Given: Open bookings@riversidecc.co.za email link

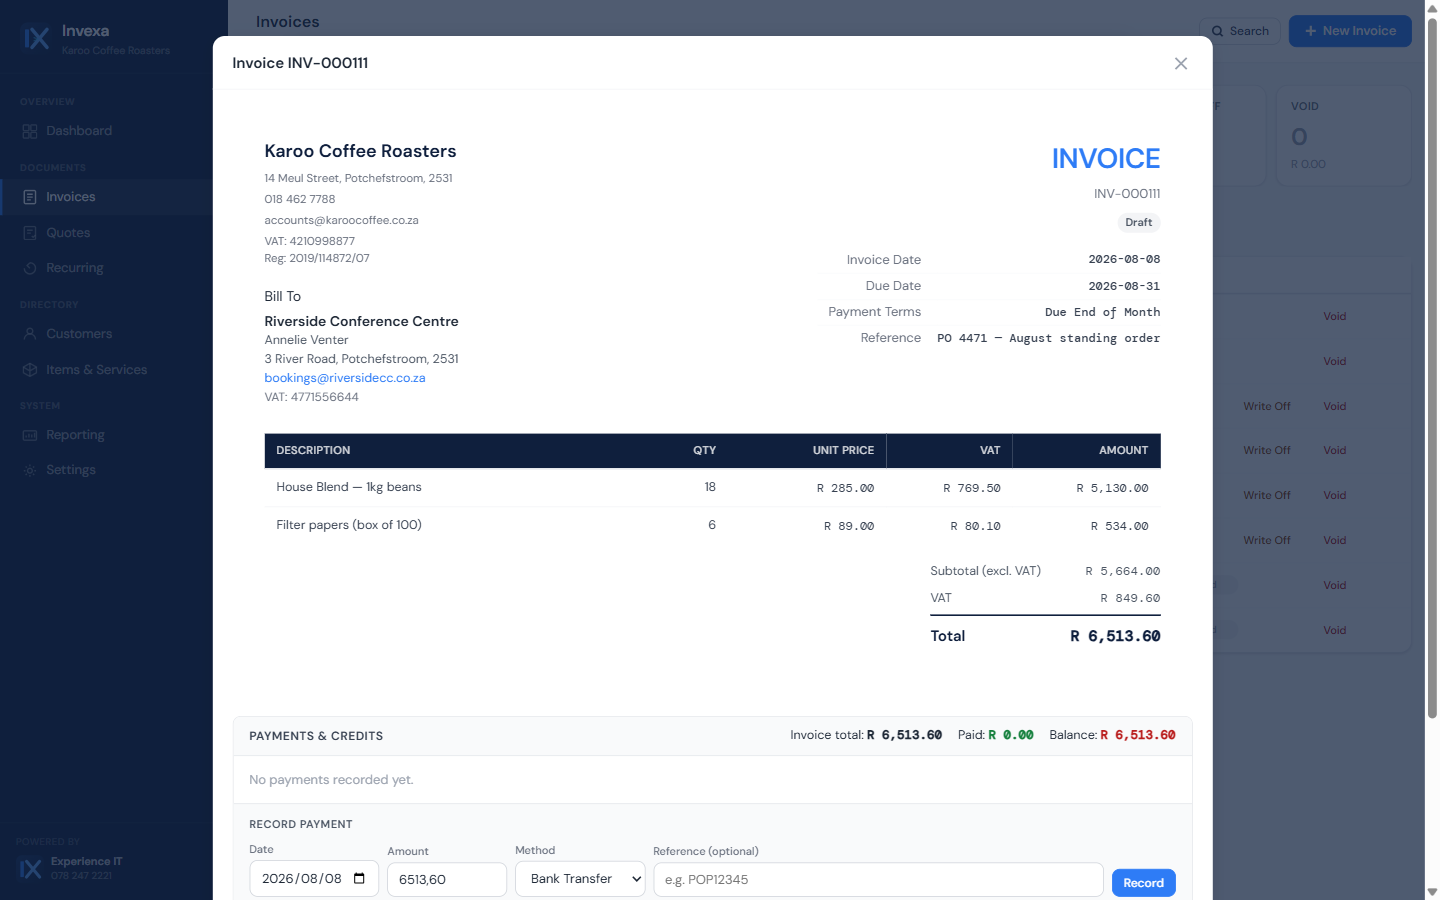Looking at the screenshot, I should (345, 378).
